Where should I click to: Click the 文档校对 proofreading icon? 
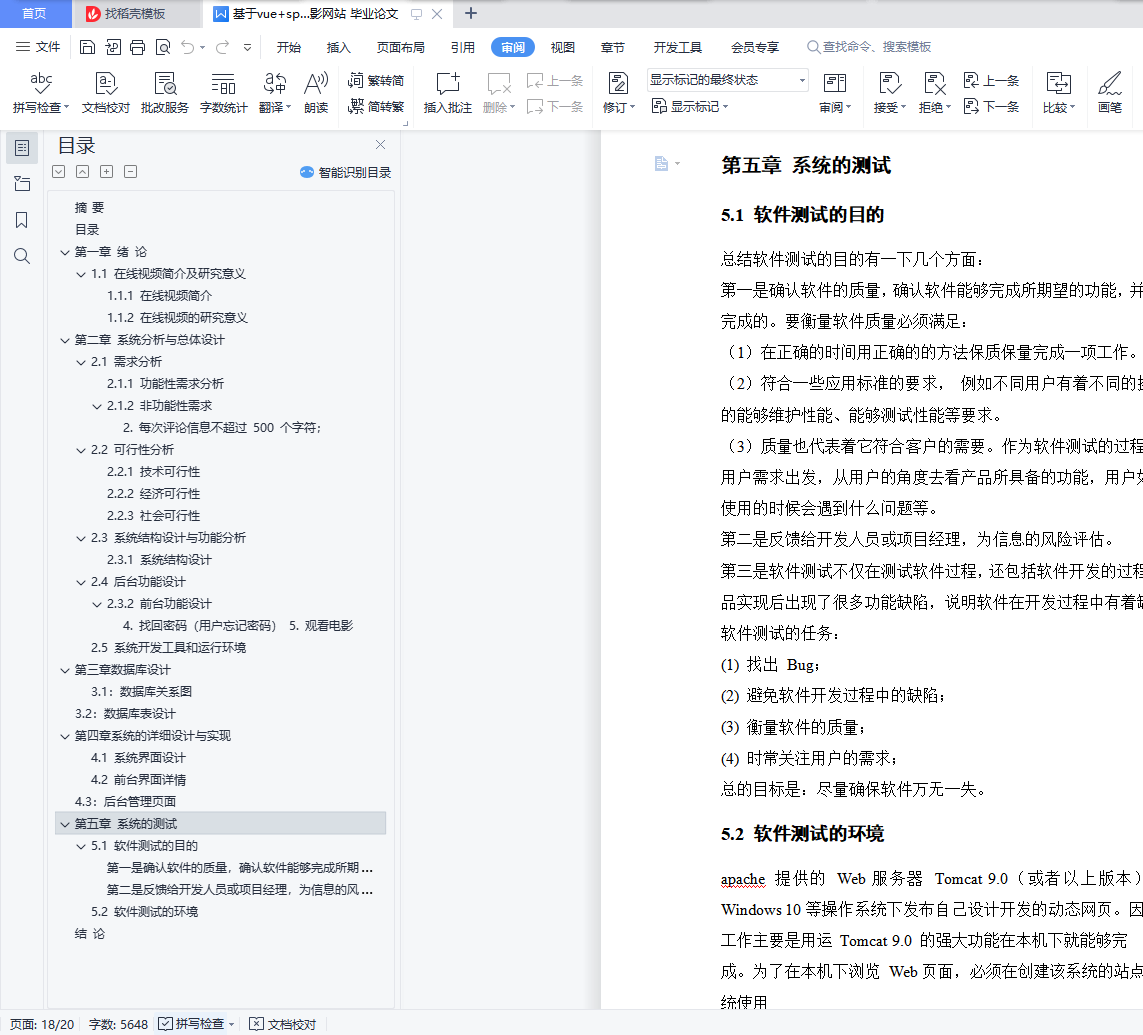(x=106, y=93)
